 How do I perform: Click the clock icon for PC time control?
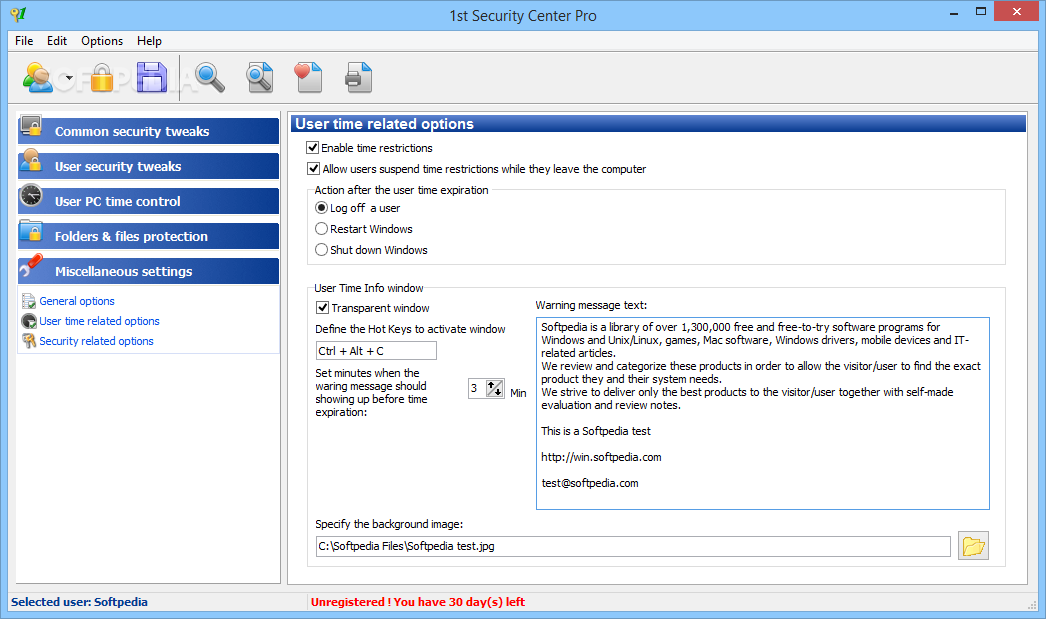click(x=31, y=195)
